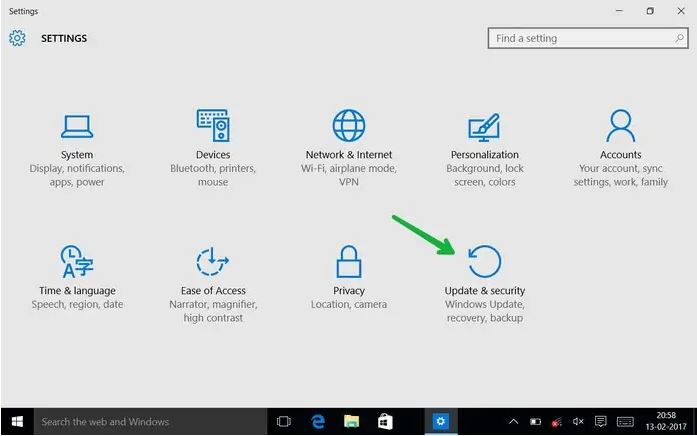Click the Accounts label

pos(621,155)
